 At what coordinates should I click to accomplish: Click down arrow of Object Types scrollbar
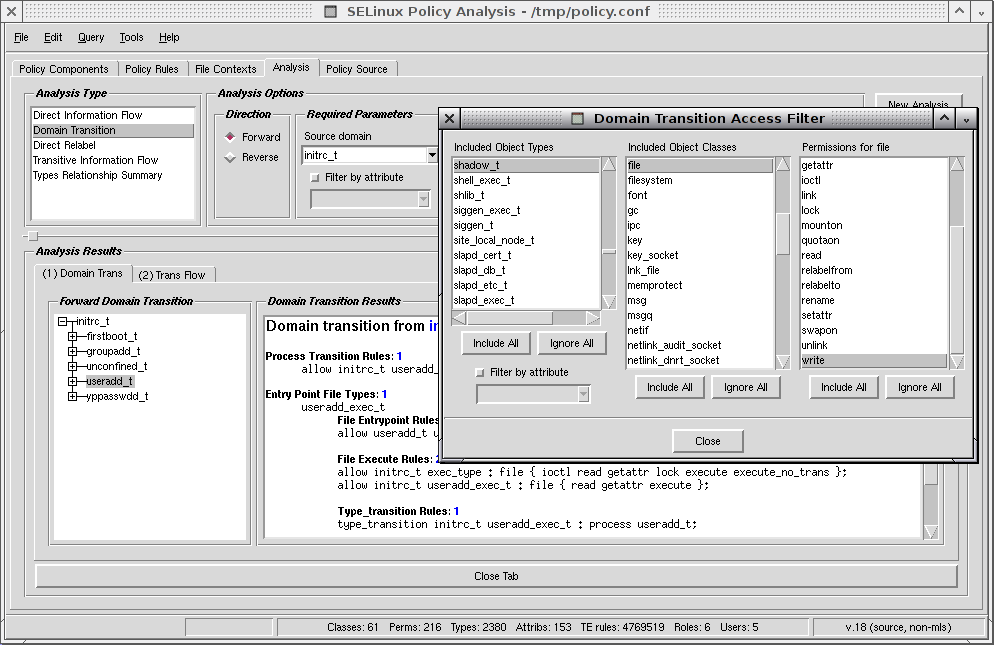click(609, 302)
